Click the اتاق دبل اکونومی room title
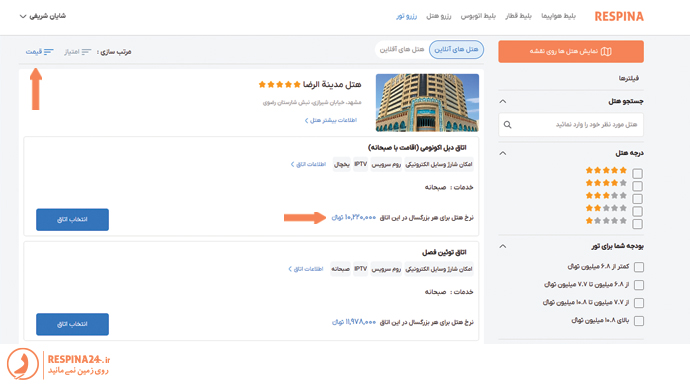 tap(417, 147)
